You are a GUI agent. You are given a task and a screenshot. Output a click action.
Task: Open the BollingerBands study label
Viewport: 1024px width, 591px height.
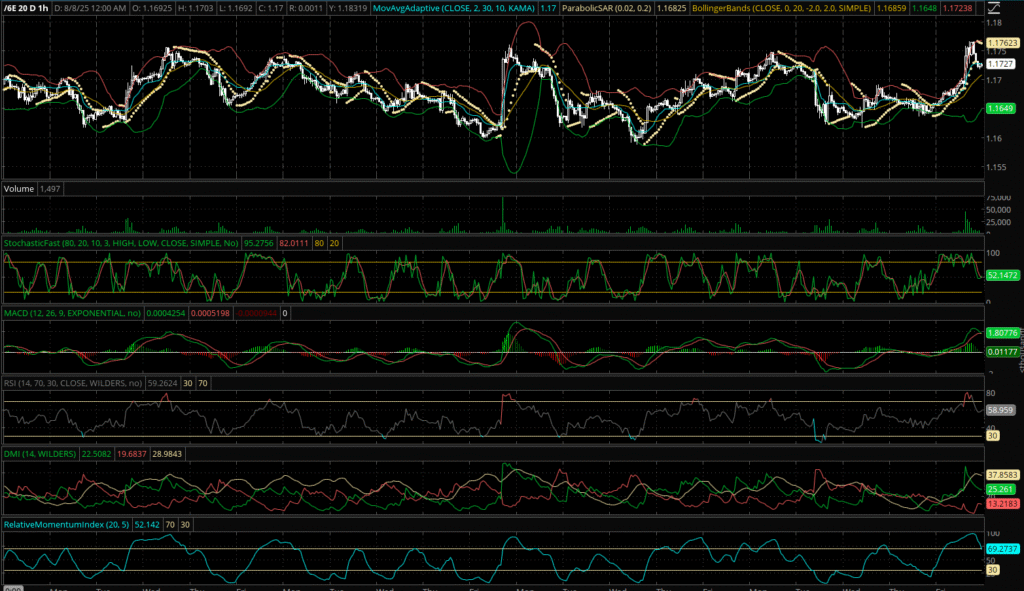coord(781,8)
